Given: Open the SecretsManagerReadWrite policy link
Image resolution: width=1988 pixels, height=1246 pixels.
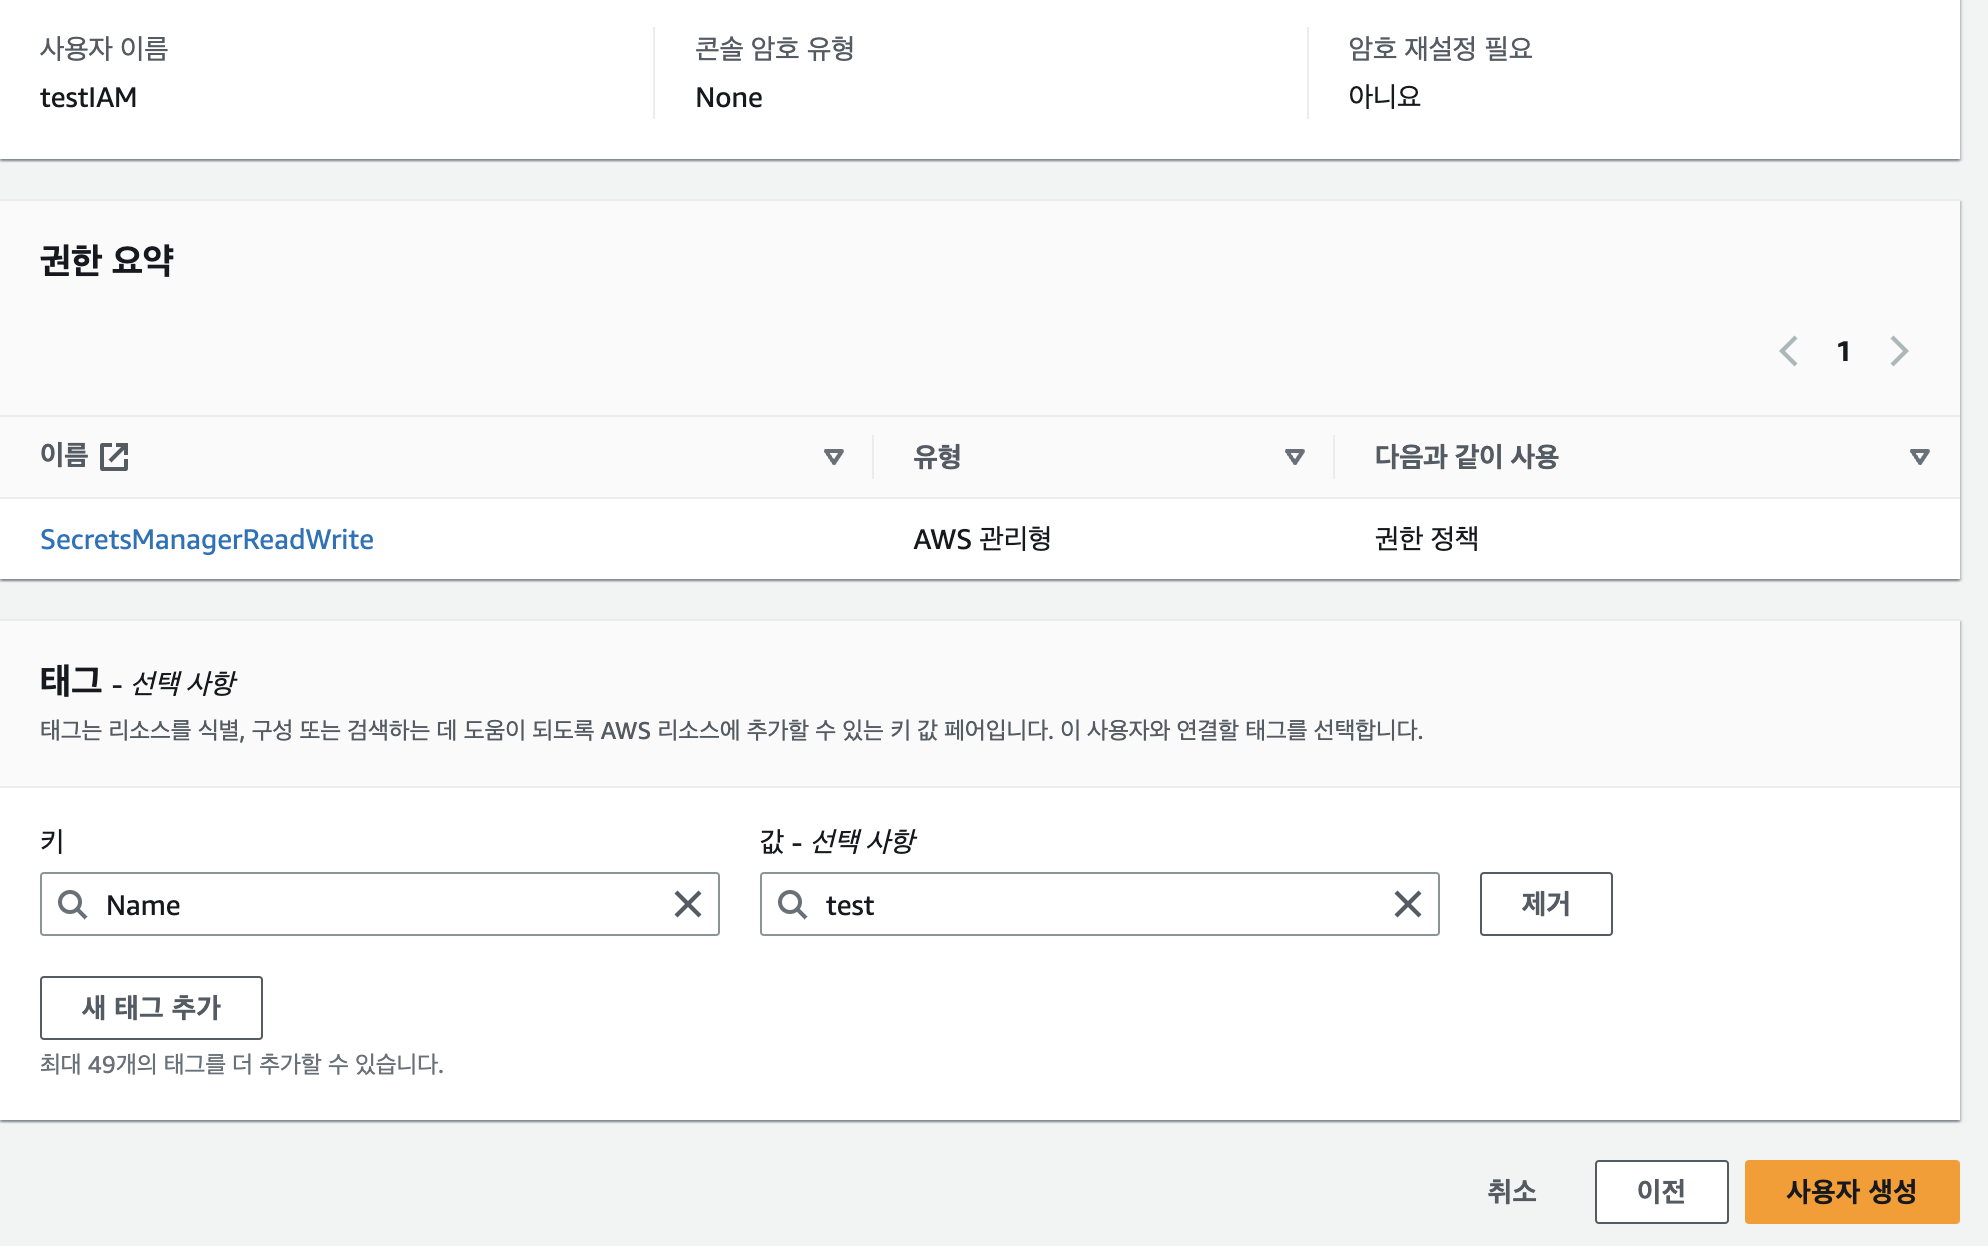Looking at the screenshot, I should click(206, 539).
